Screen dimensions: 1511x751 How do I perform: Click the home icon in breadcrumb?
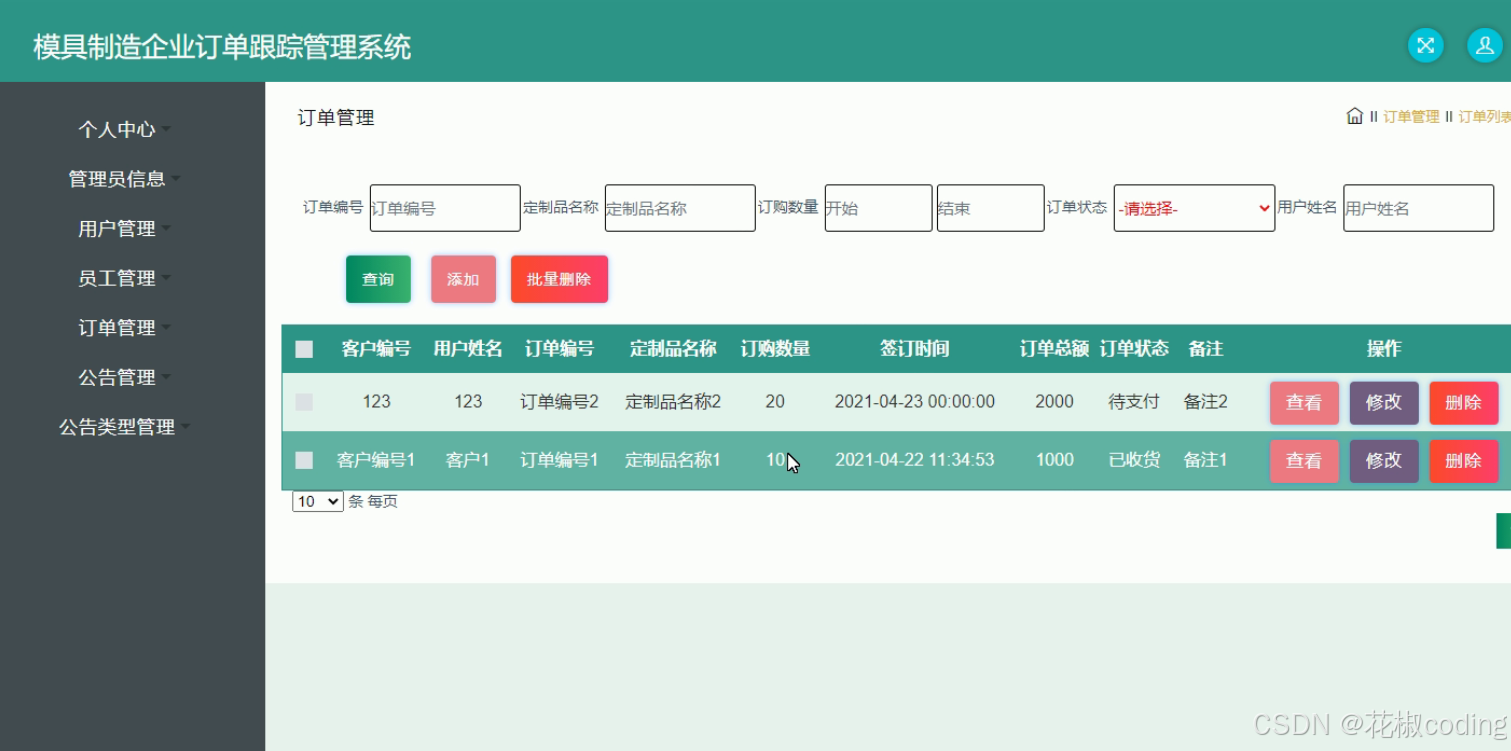click(x=1355, y=116)
